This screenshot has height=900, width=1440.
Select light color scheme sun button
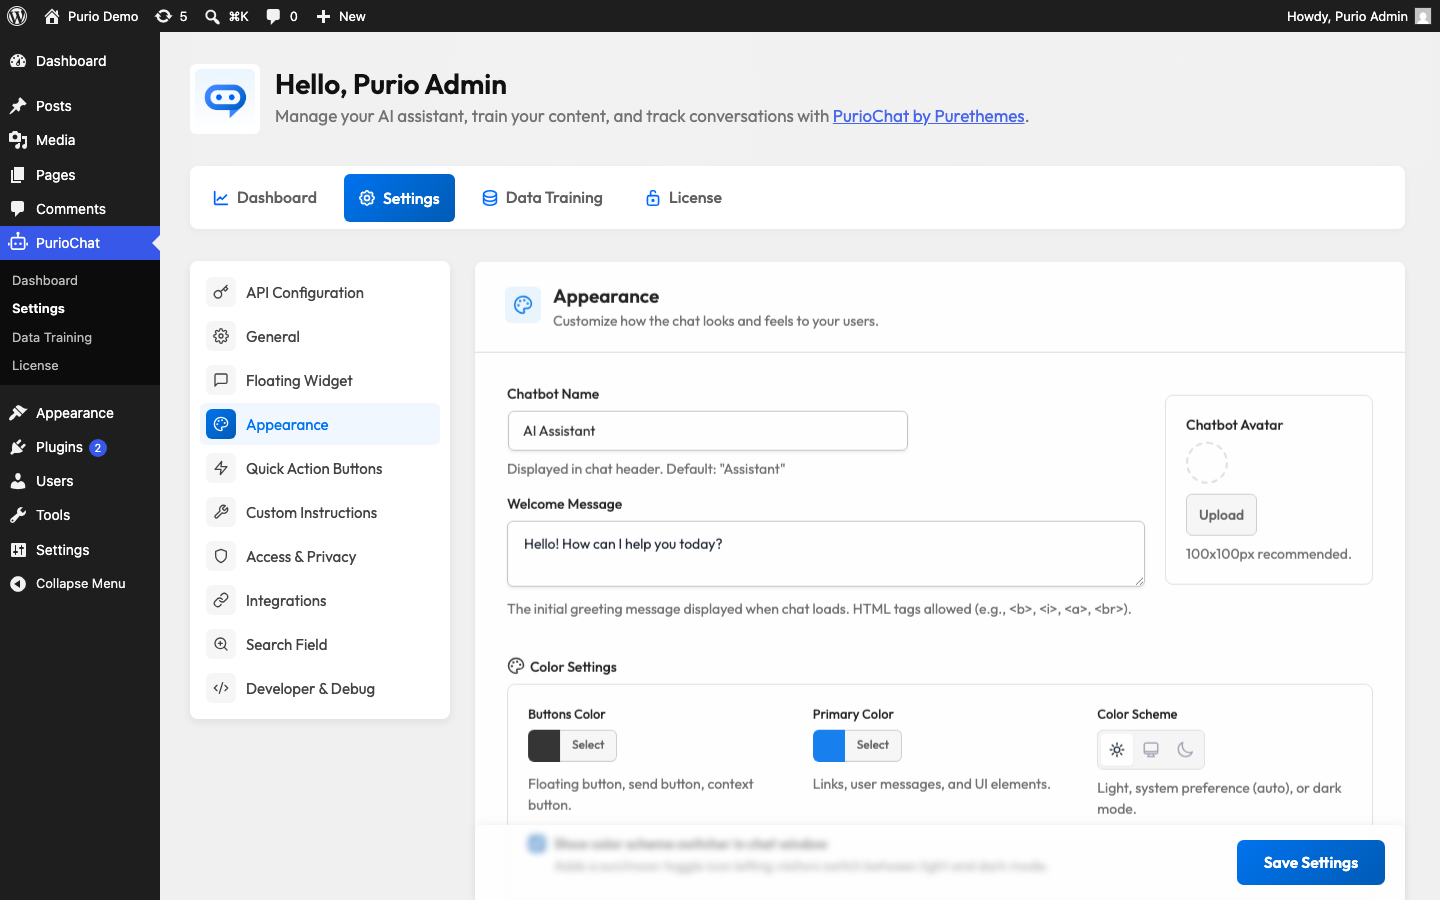coord(1117,750)
